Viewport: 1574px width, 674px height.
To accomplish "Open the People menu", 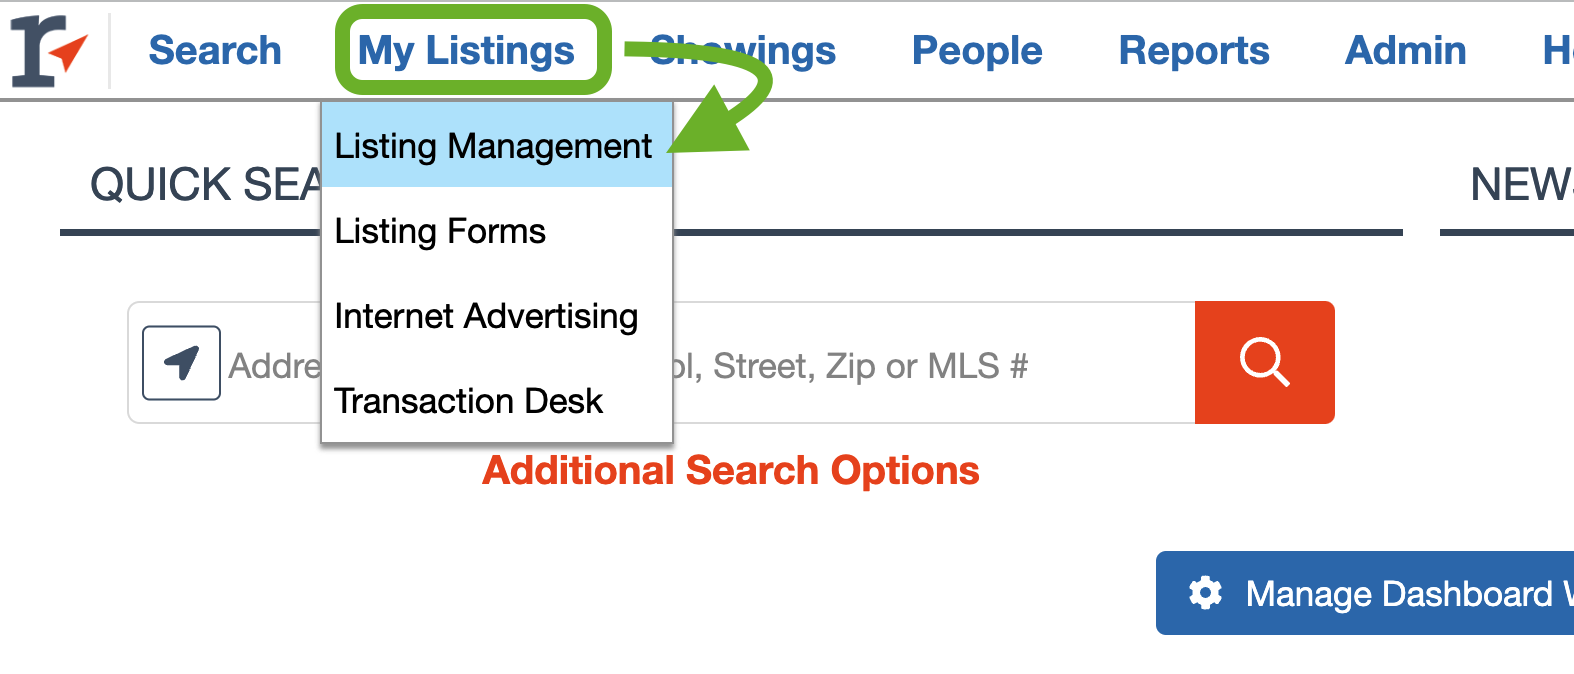I will [976, 51].
